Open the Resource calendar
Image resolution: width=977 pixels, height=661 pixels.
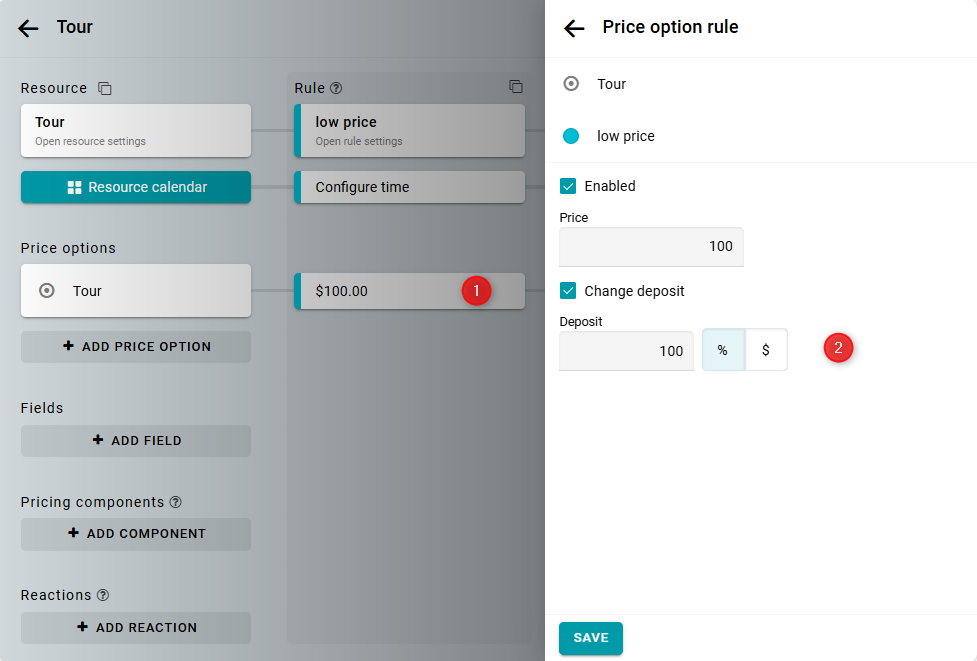click(136, 187)
